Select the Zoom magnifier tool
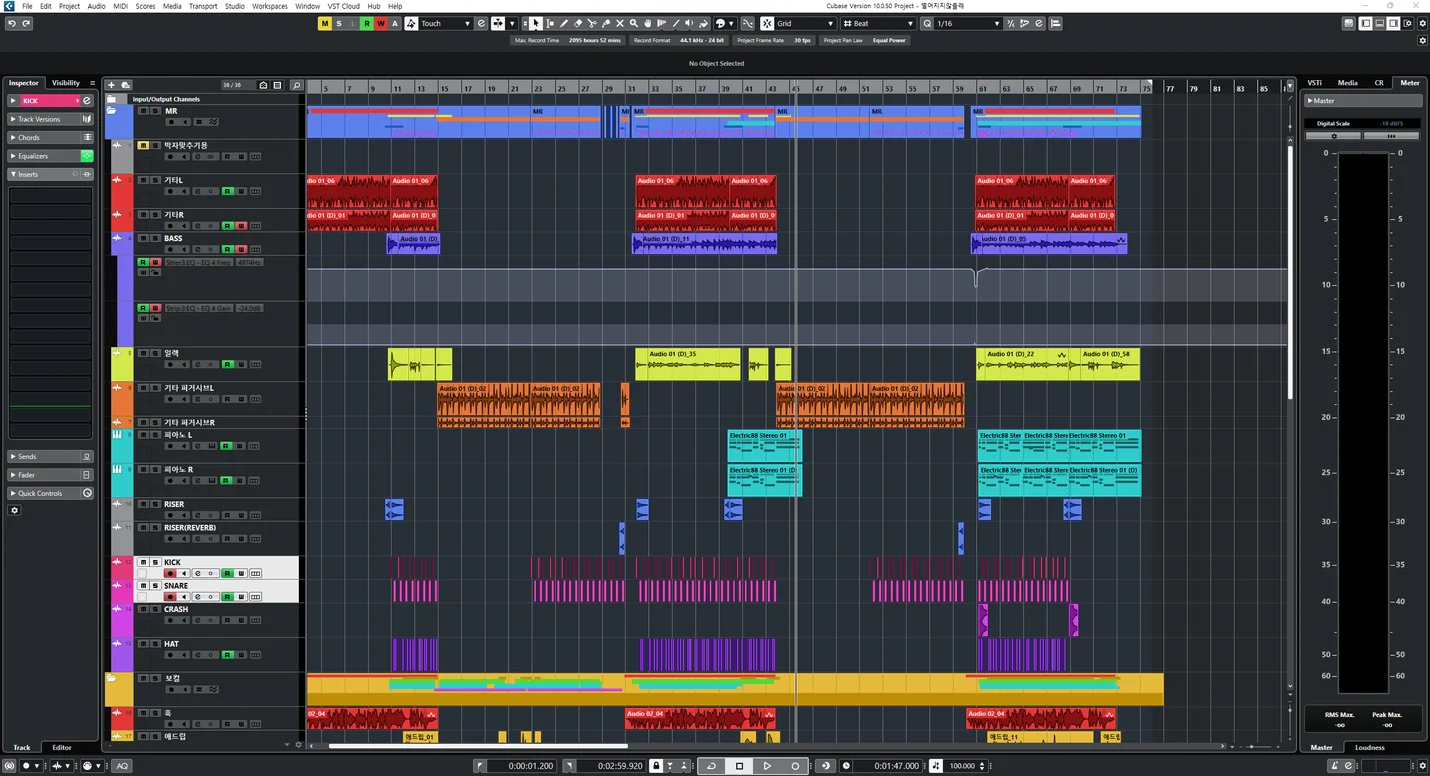The height and width of the screenshot is (776, 1430). coord(634,23)
